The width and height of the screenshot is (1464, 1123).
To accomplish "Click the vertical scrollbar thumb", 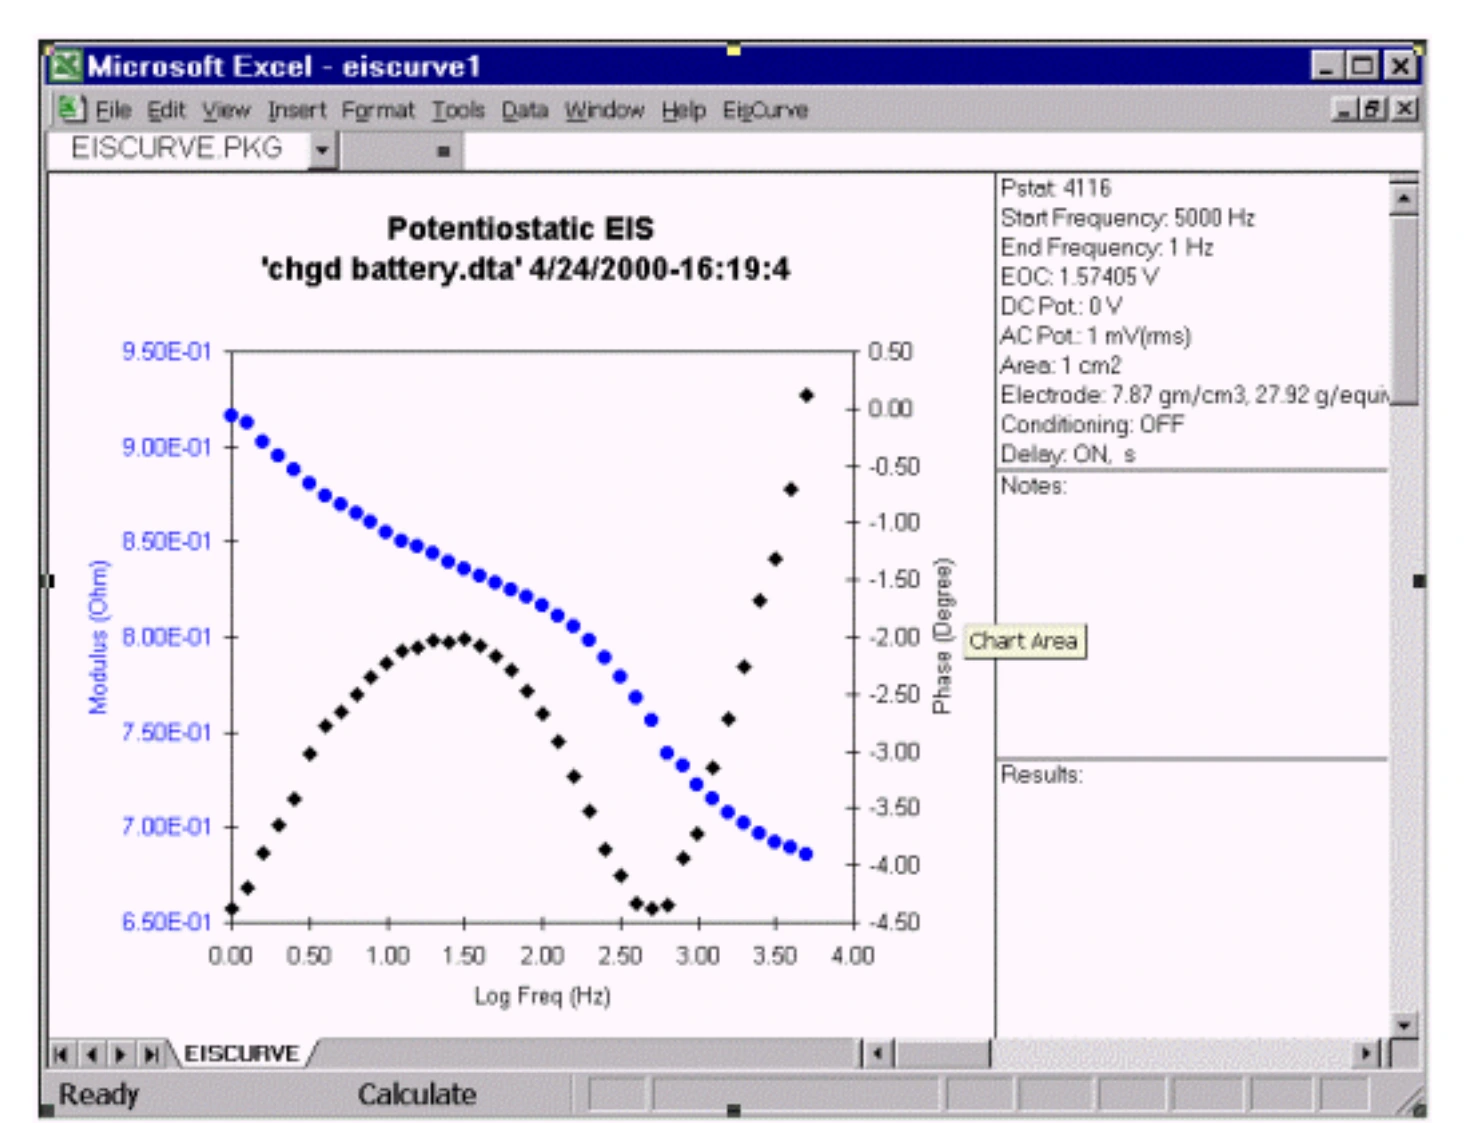I will pos(1404,310).
